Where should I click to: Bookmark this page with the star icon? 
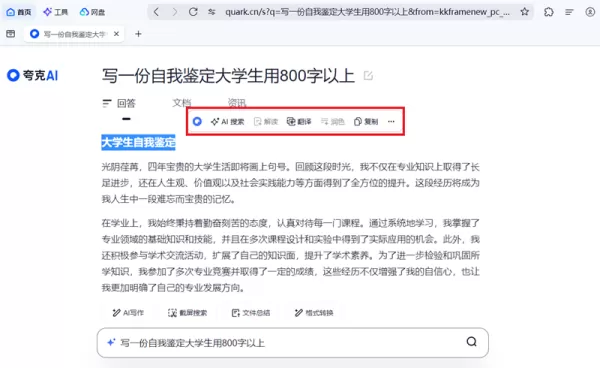pyautogui.click(x=525, y=12)
